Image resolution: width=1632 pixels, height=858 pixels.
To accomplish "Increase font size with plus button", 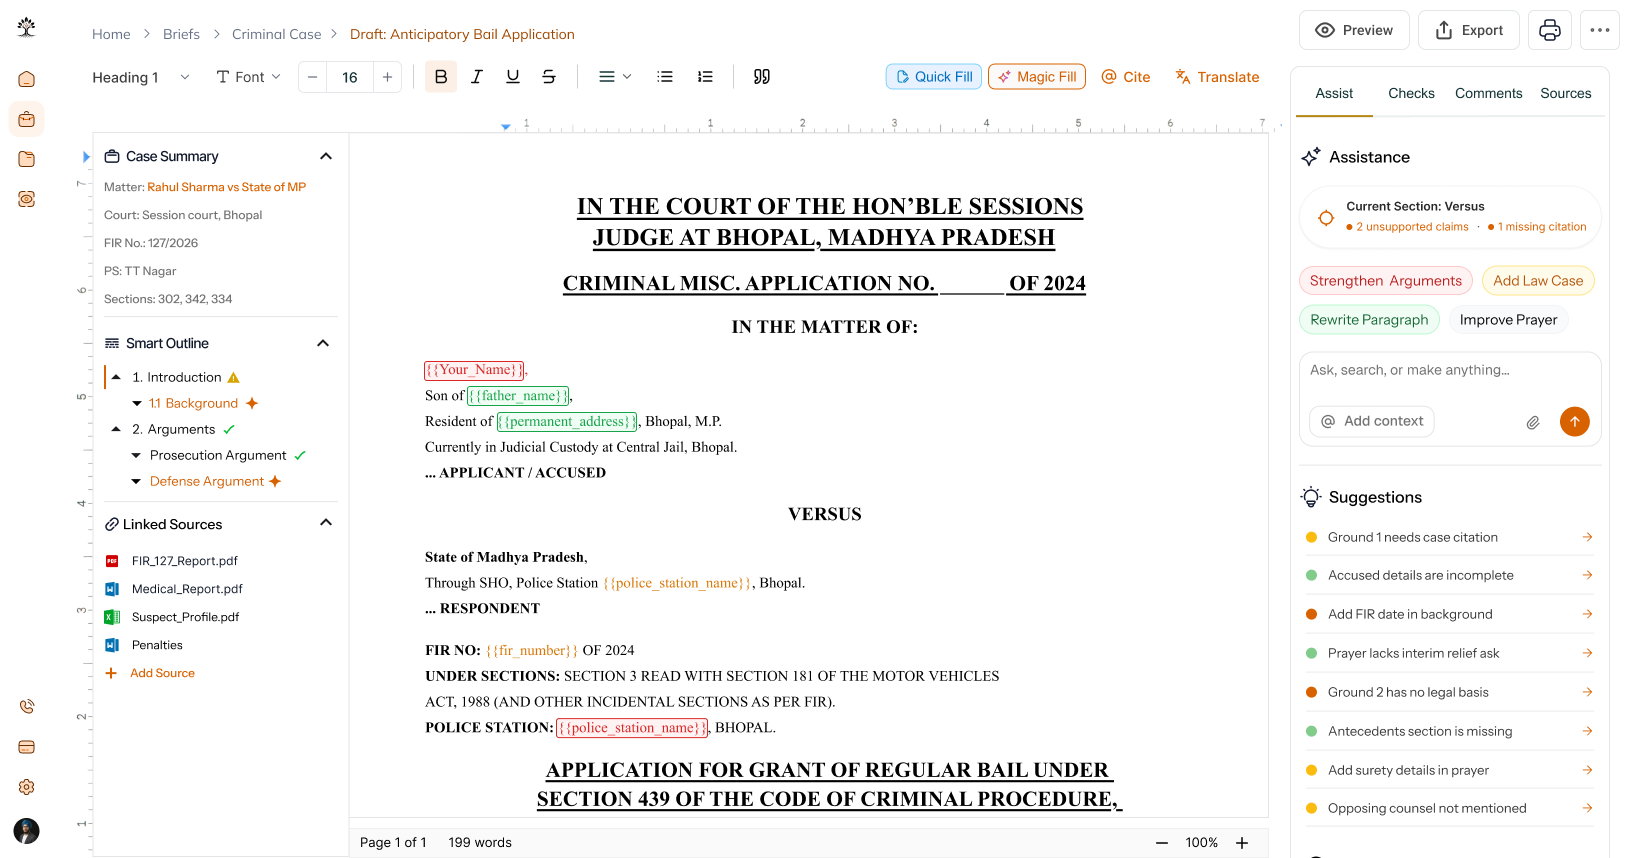I will 387,77.
